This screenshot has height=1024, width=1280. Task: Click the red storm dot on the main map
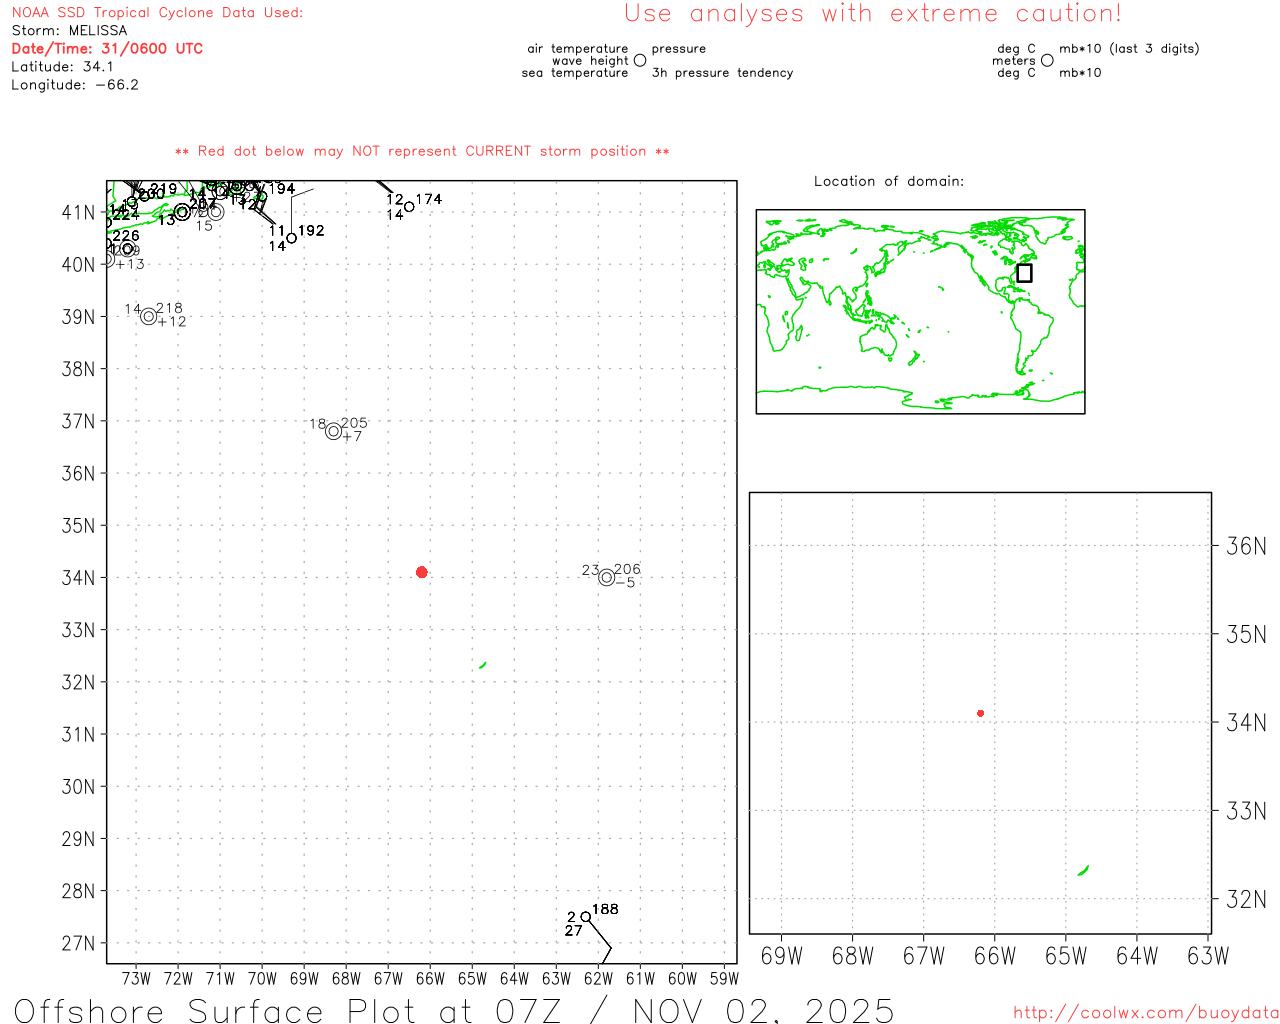pos(421,572)
